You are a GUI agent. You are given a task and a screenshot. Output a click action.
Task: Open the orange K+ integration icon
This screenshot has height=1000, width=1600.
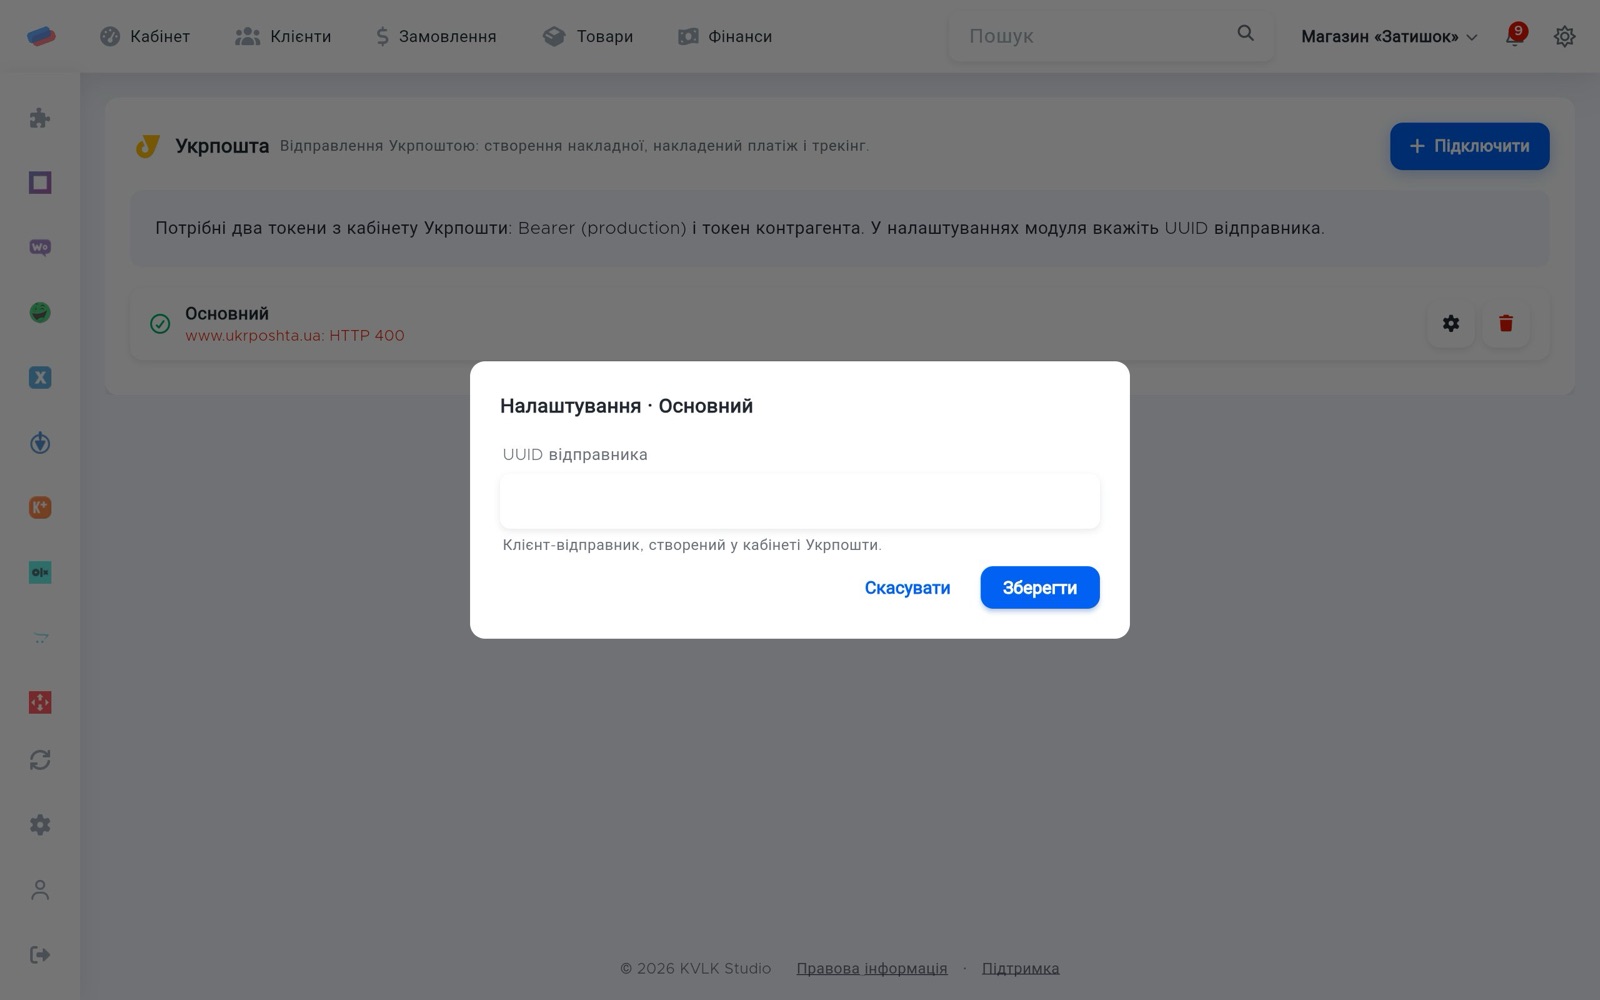(40, 508)
